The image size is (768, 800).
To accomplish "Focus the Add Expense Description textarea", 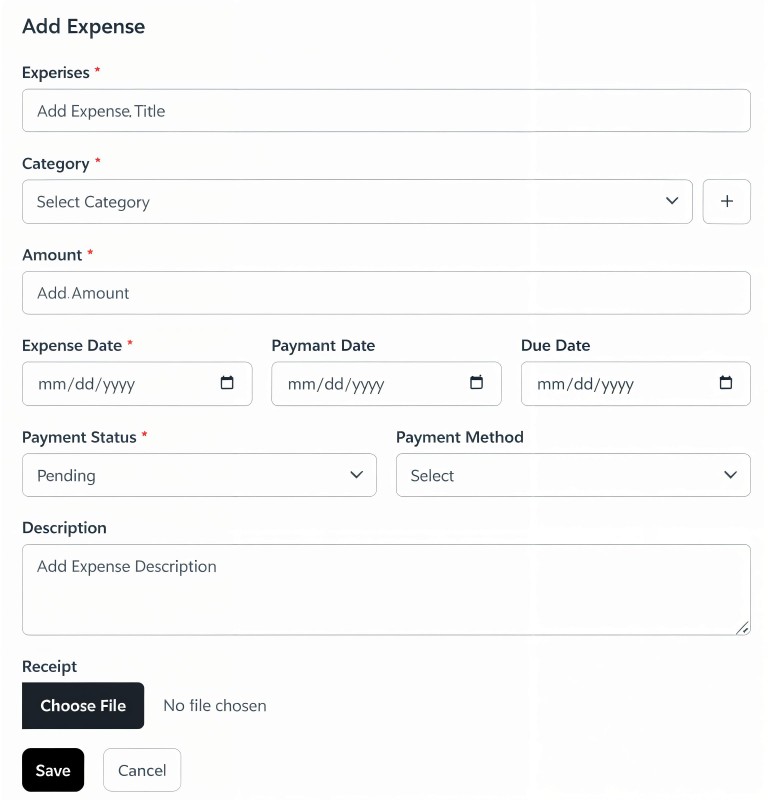I will point(386,590).
